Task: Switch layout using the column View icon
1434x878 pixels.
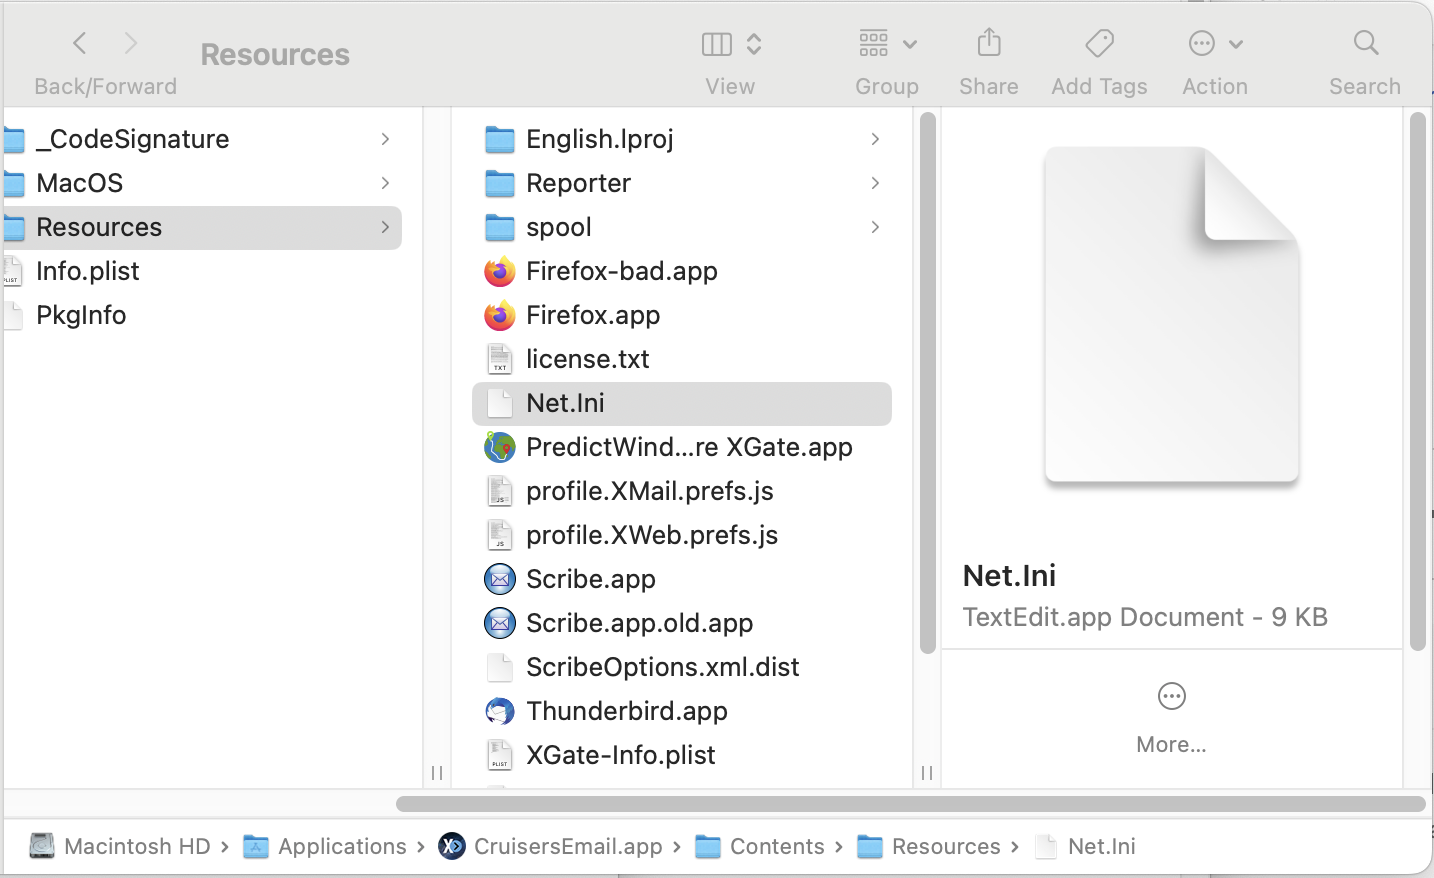Action: 717,44
